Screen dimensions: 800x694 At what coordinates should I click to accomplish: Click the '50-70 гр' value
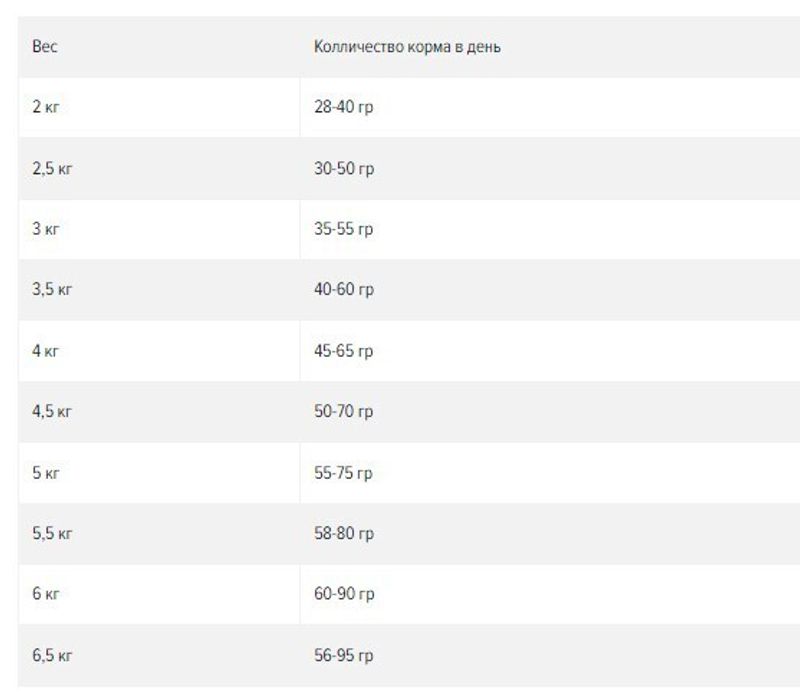[x=343, y=411]
